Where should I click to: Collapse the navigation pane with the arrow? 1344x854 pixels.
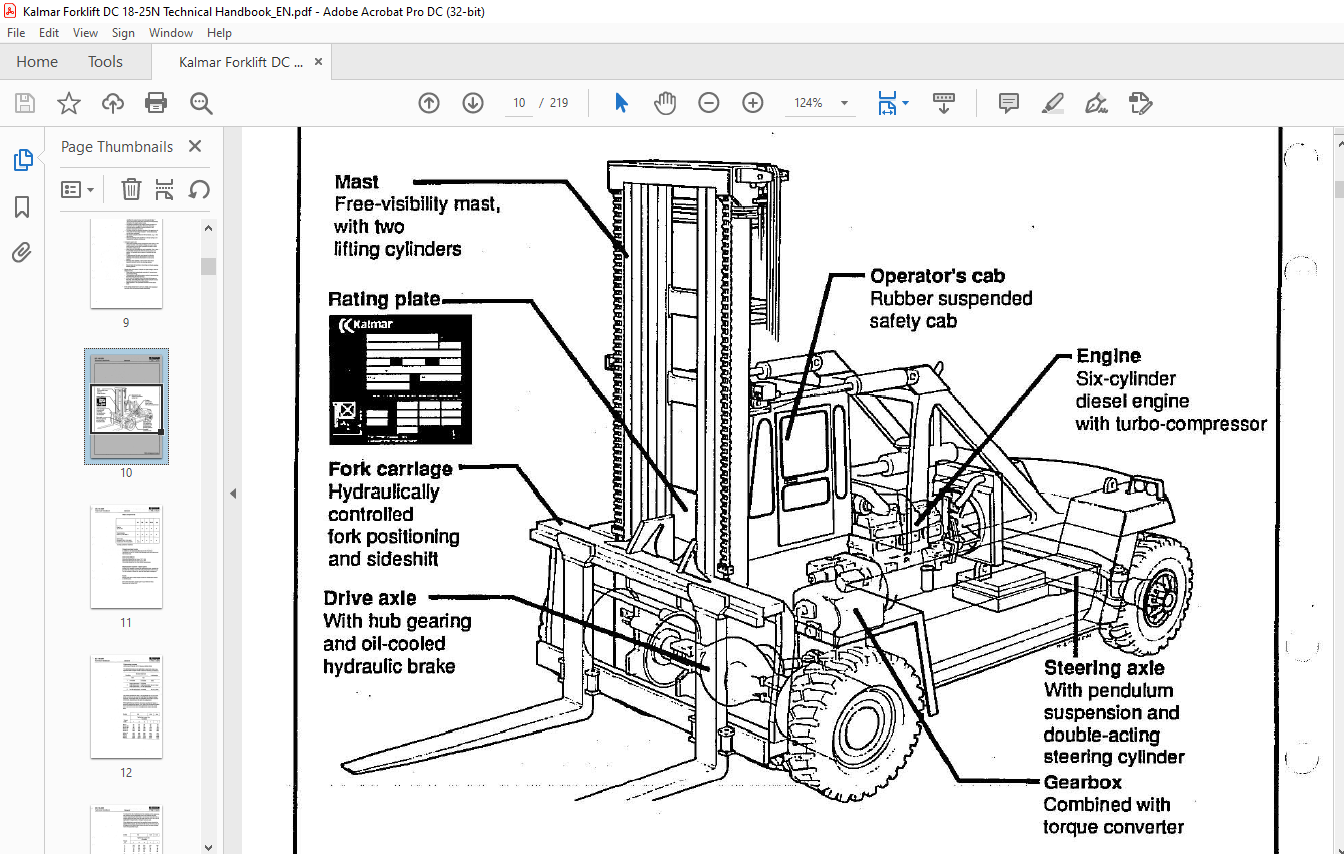point(233,493)
